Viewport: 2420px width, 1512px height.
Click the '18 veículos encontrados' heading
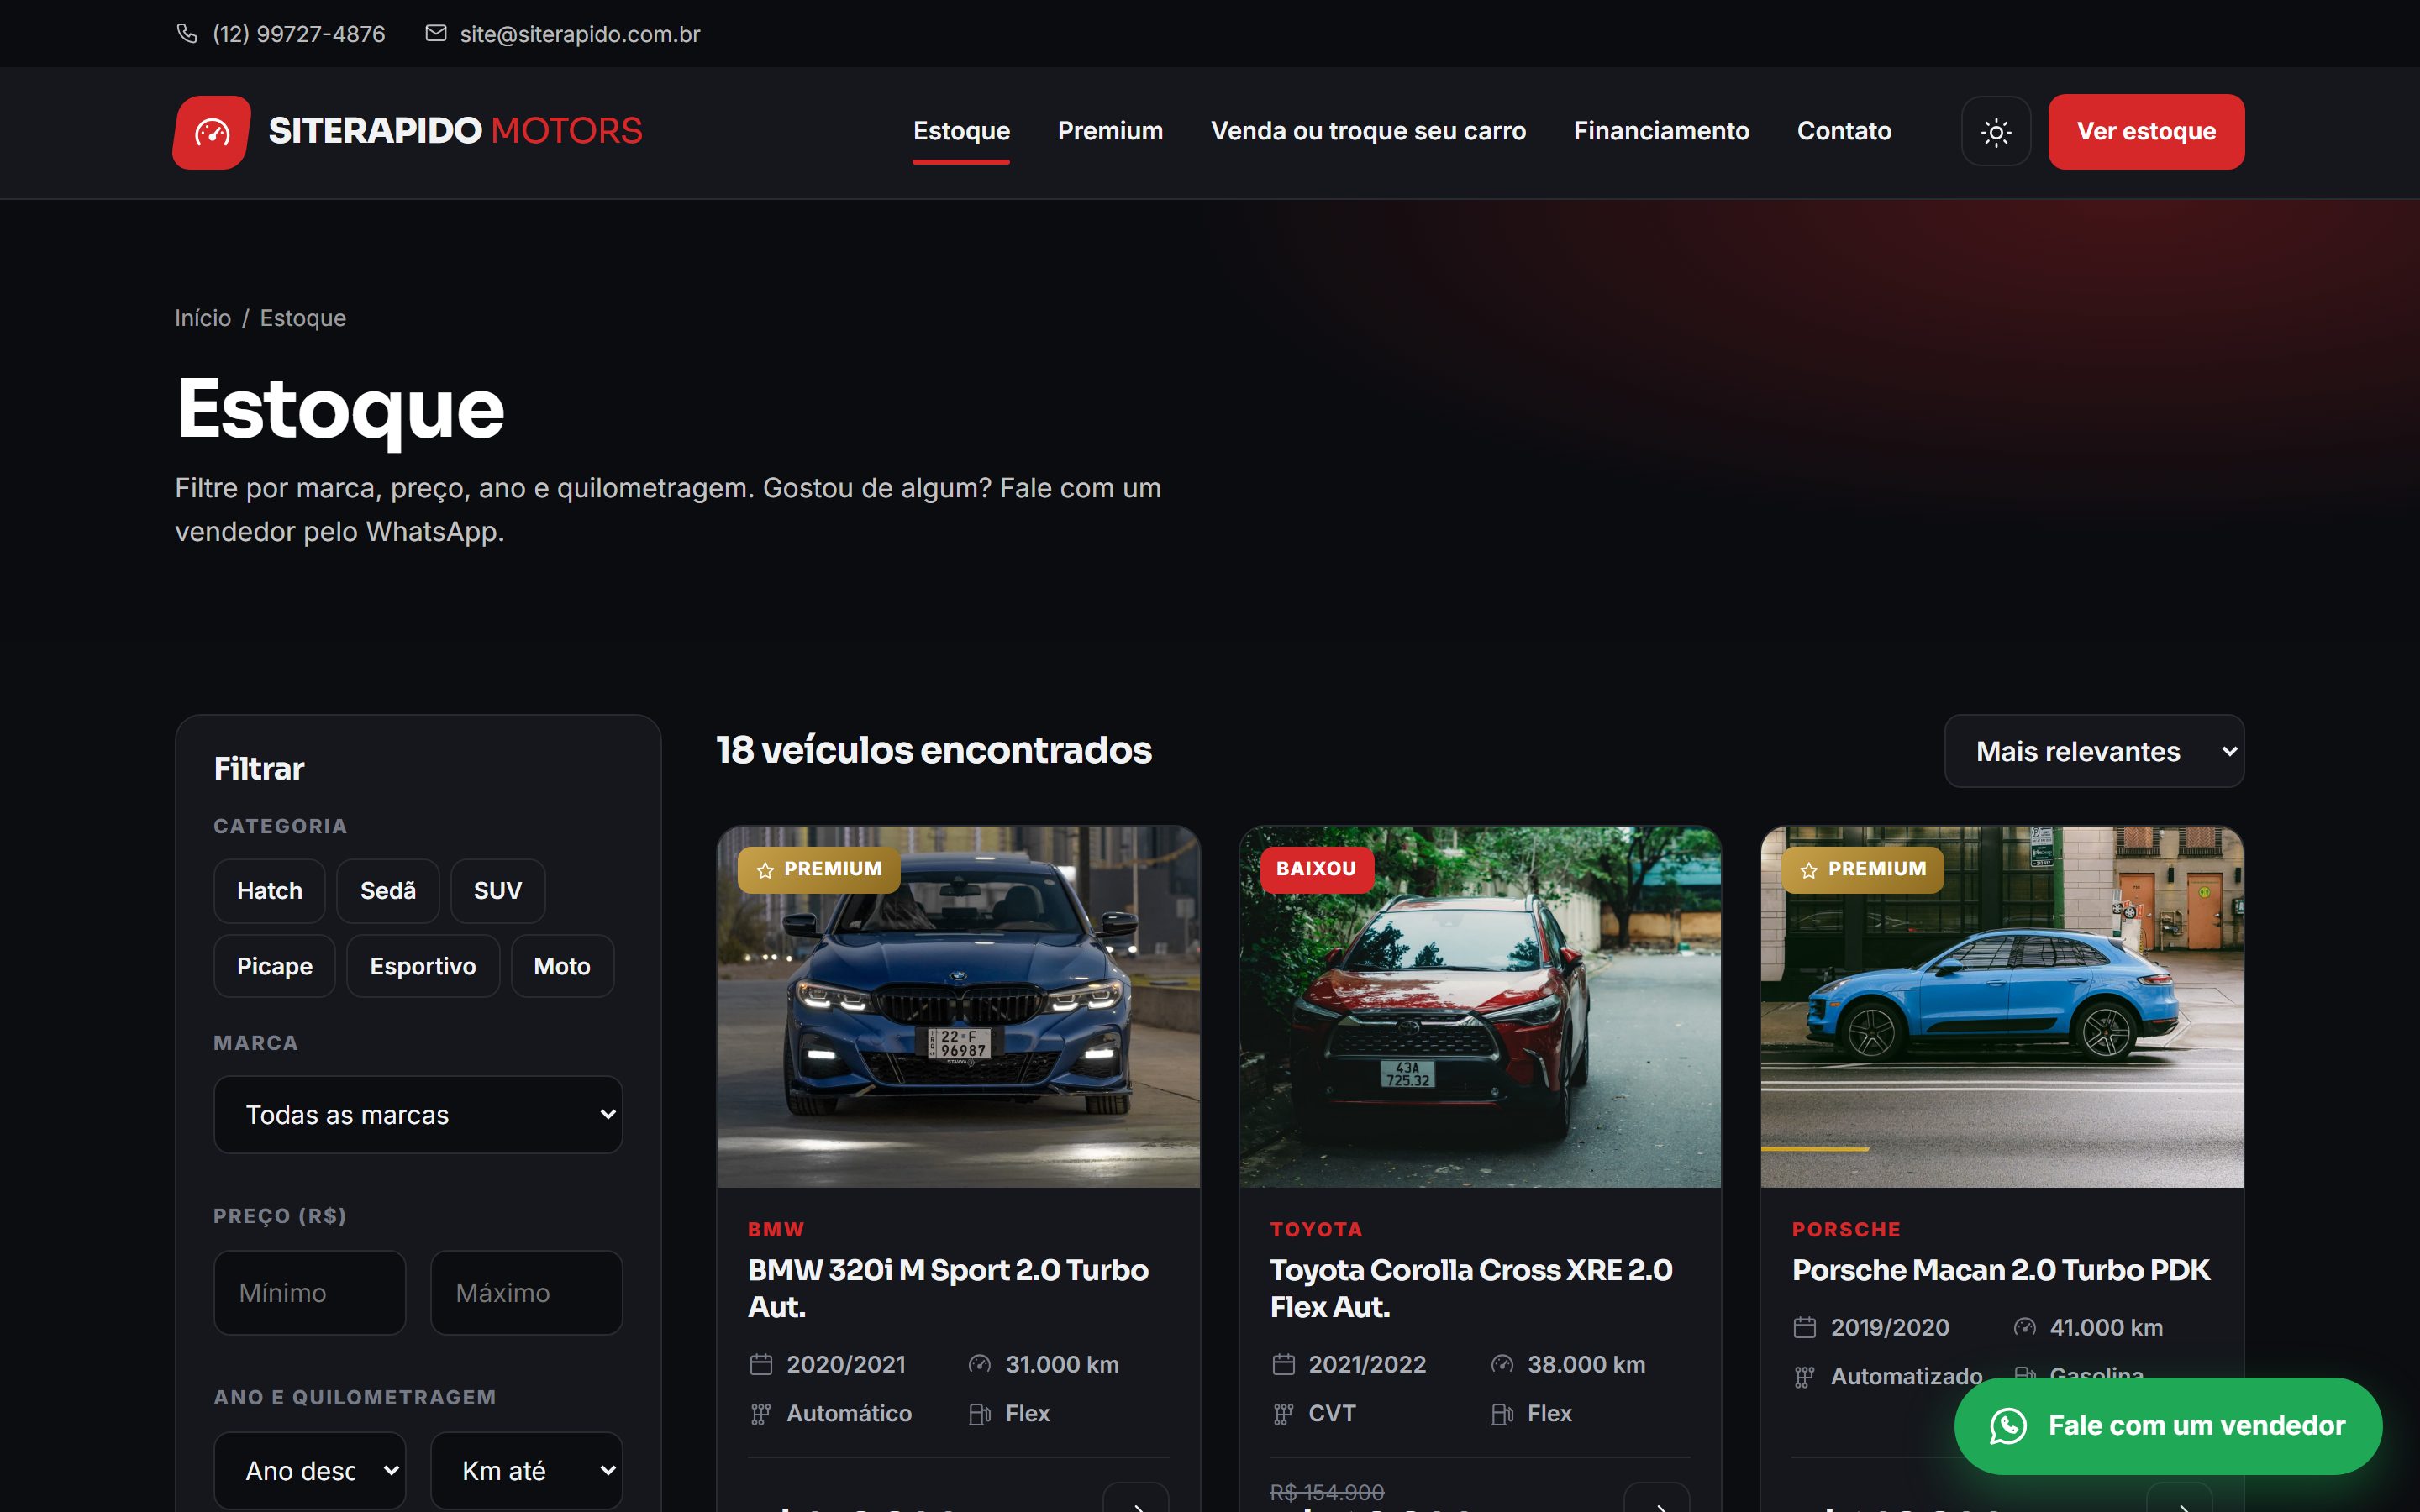[x=934, y=750]
